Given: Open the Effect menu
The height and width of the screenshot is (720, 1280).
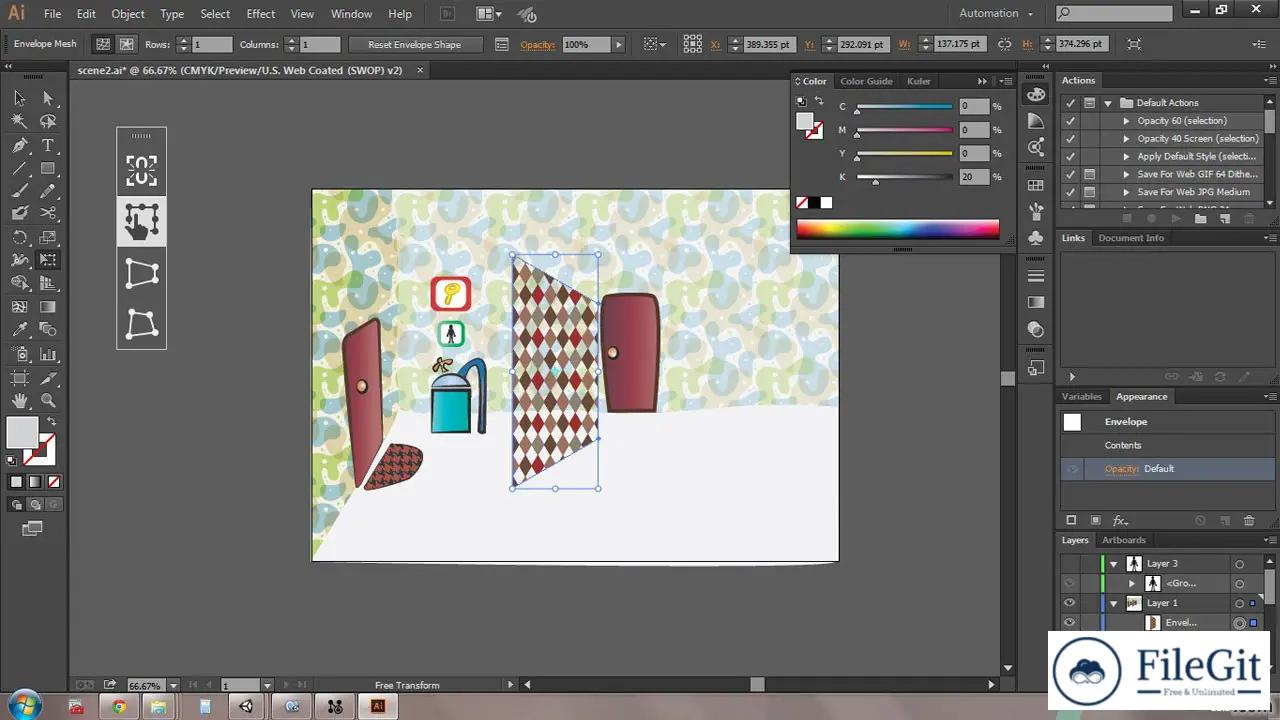Looking at the screenshot, I should (261, 14).
